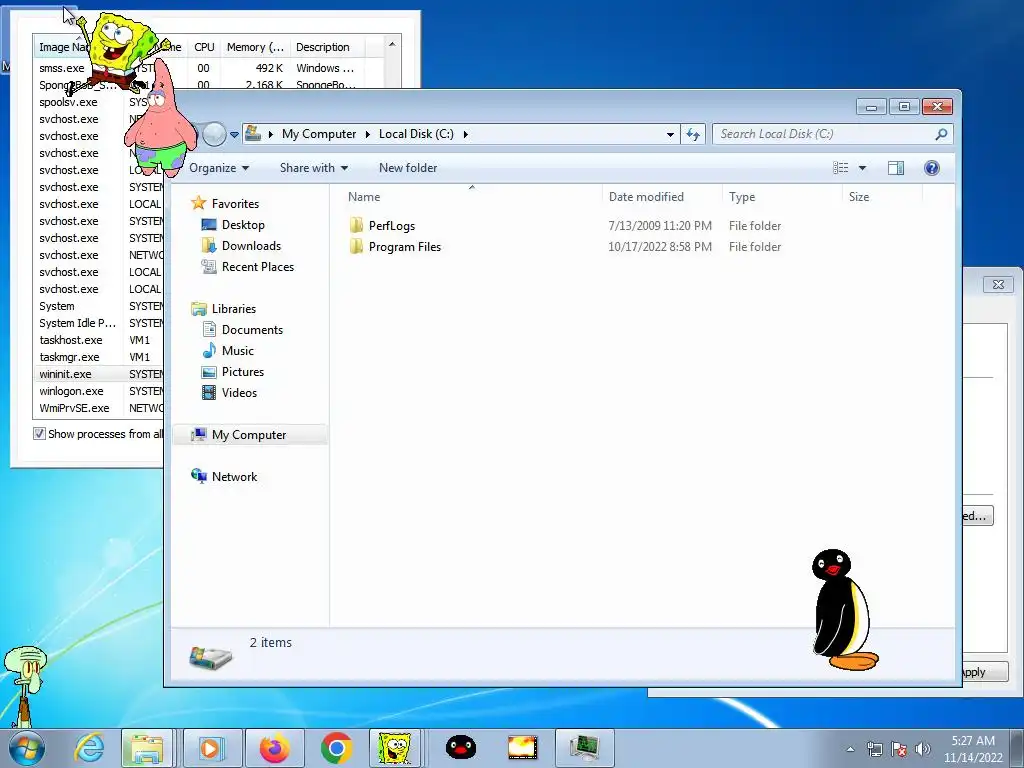
Task: Open the Windows Start menu orb
Action: [x=26, y=748]
